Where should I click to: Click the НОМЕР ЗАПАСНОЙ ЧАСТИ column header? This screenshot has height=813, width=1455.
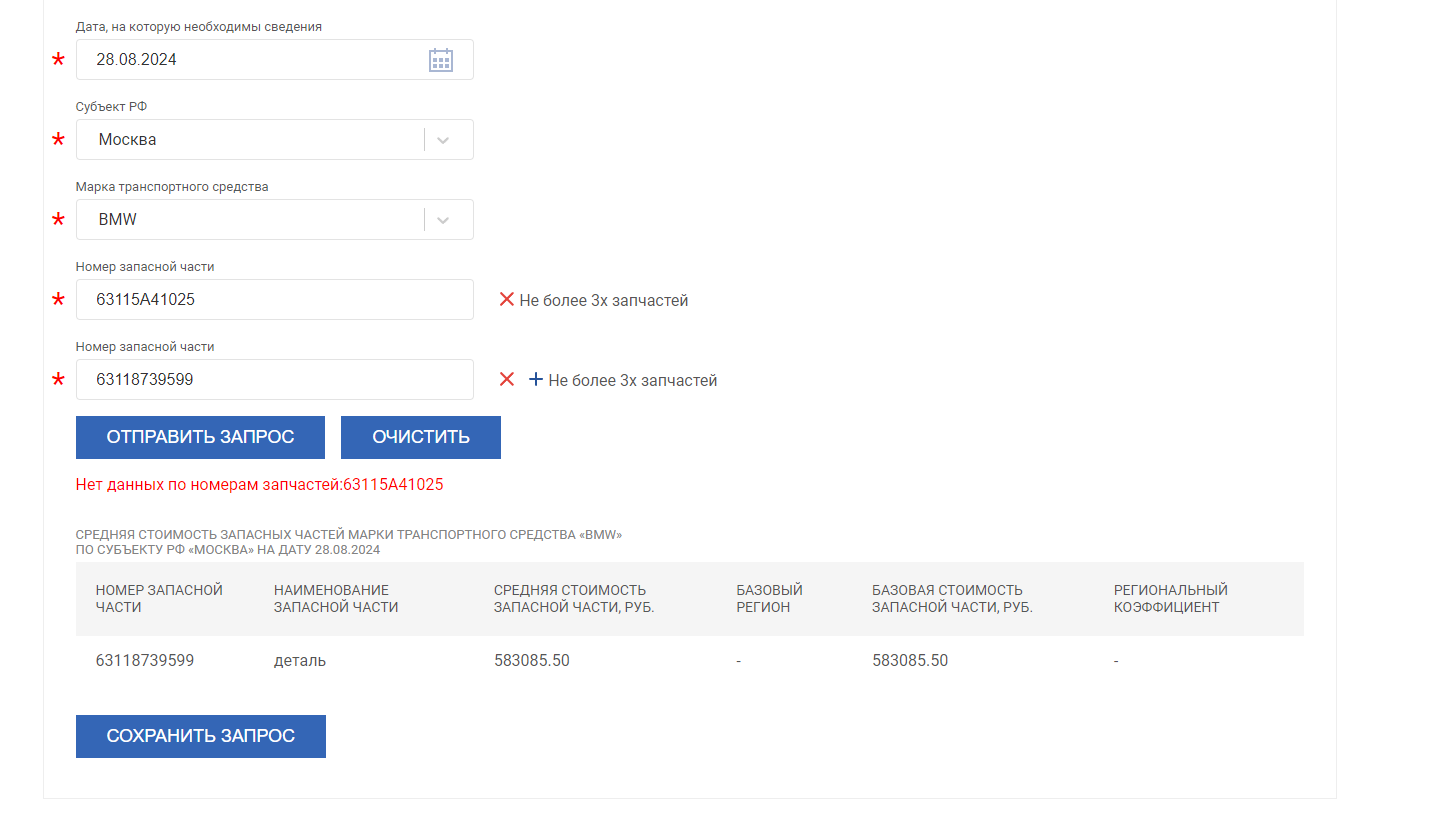click(x=159, y=598)
